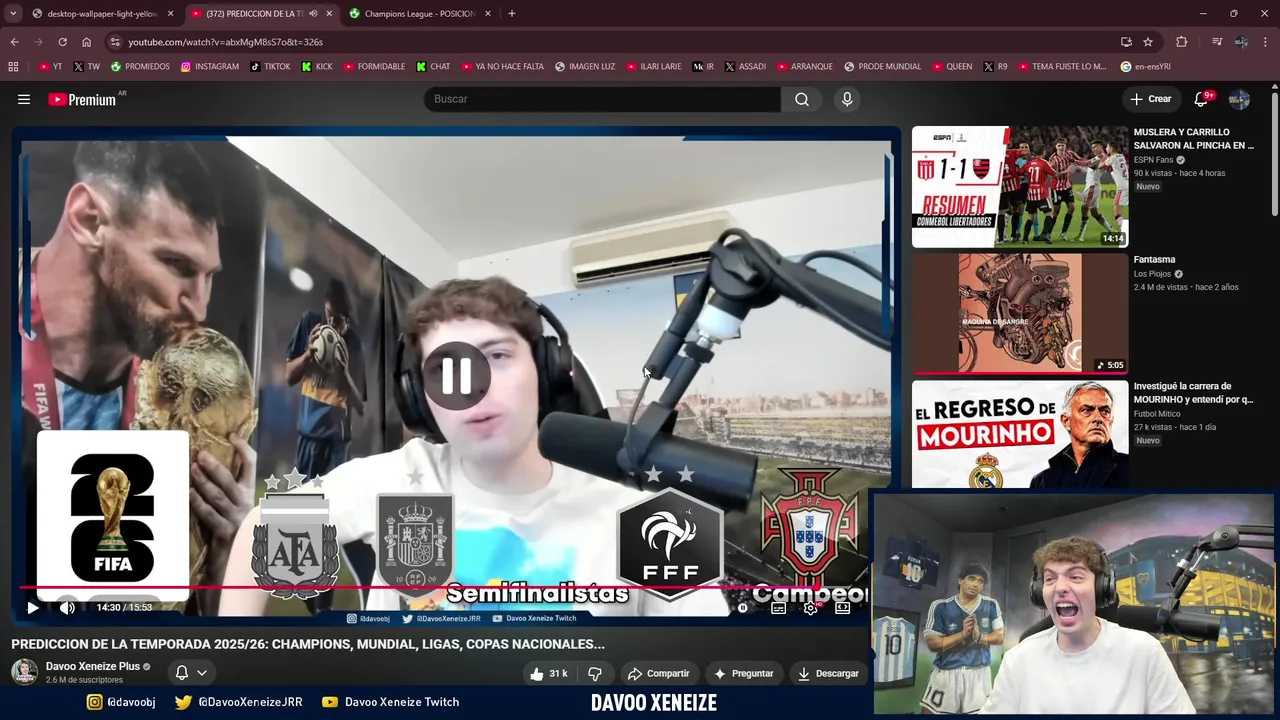Open the Crear create menu

[1150, 99]
